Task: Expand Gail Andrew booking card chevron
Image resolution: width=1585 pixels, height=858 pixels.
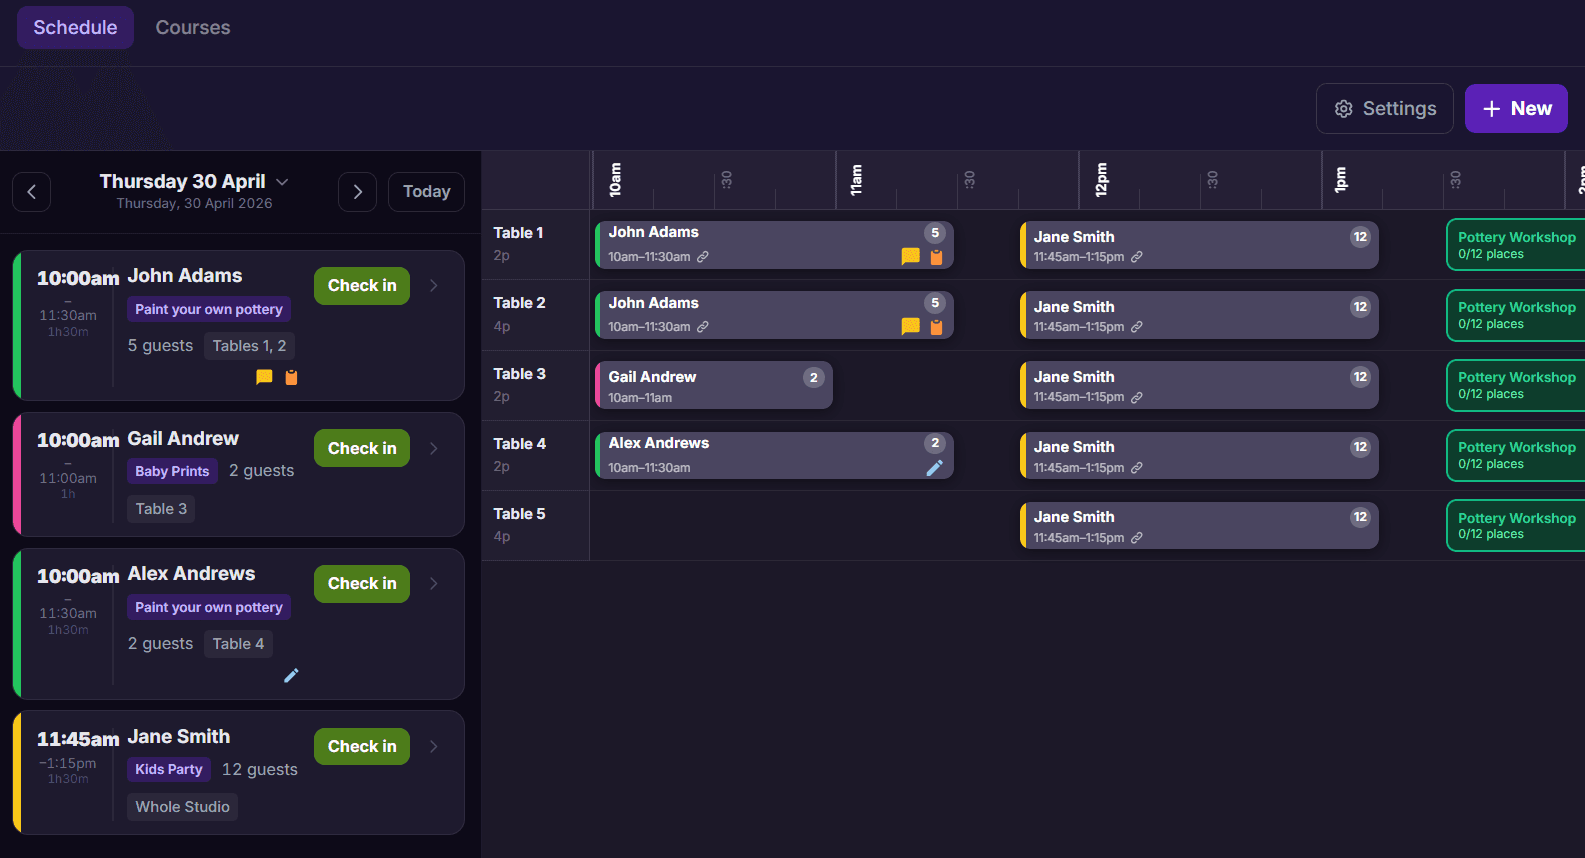Action: [434, 449]
